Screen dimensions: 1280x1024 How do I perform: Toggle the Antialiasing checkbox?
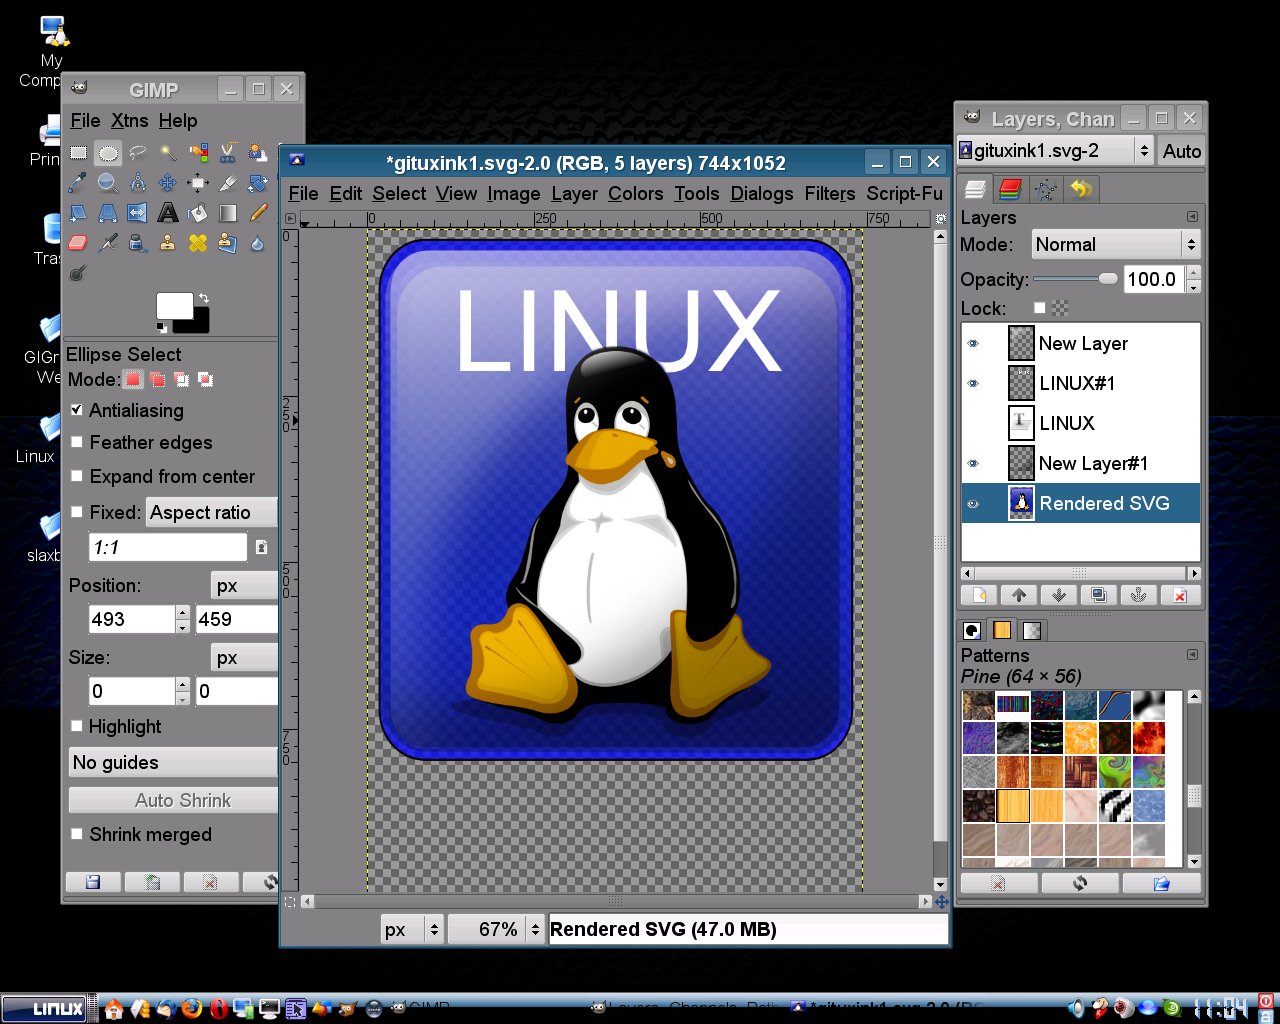(76, 410)
